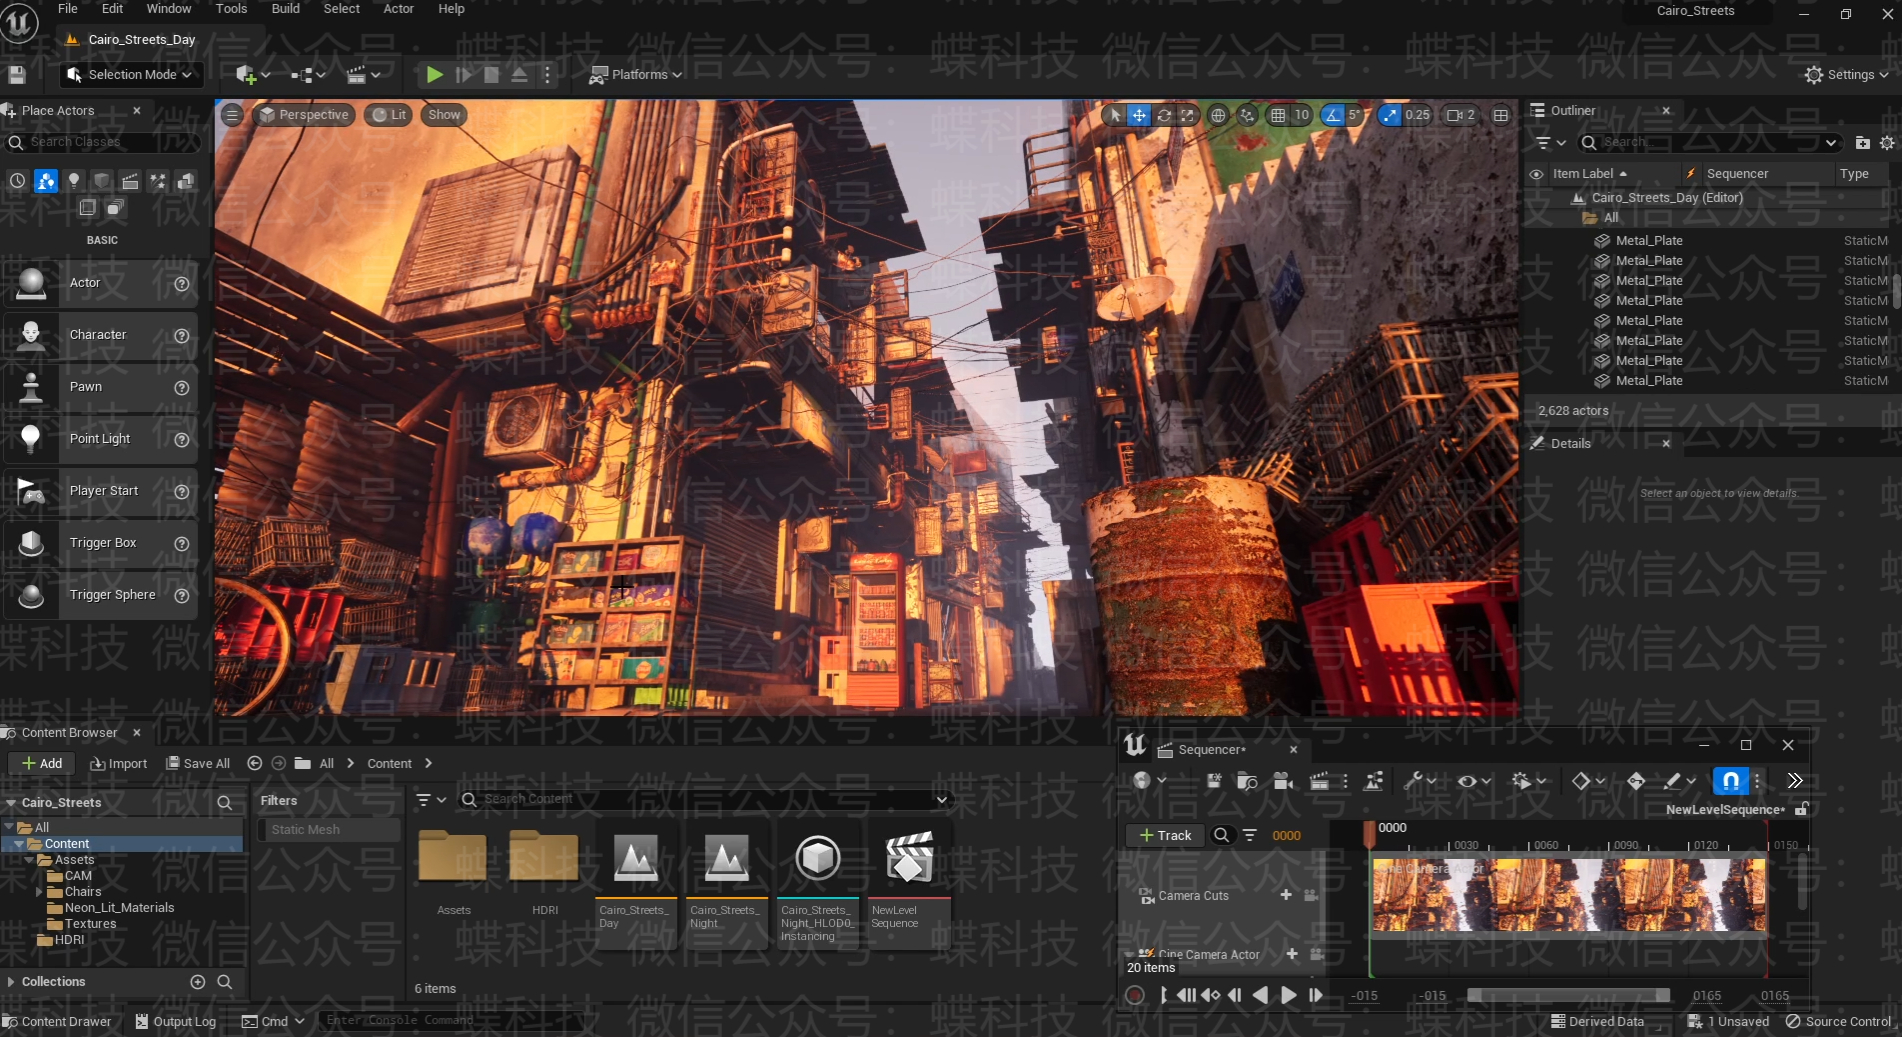Toggle the Sequencer snapping magnet button
This screenshot has width=1902, height=1037.
point(1730,781)
